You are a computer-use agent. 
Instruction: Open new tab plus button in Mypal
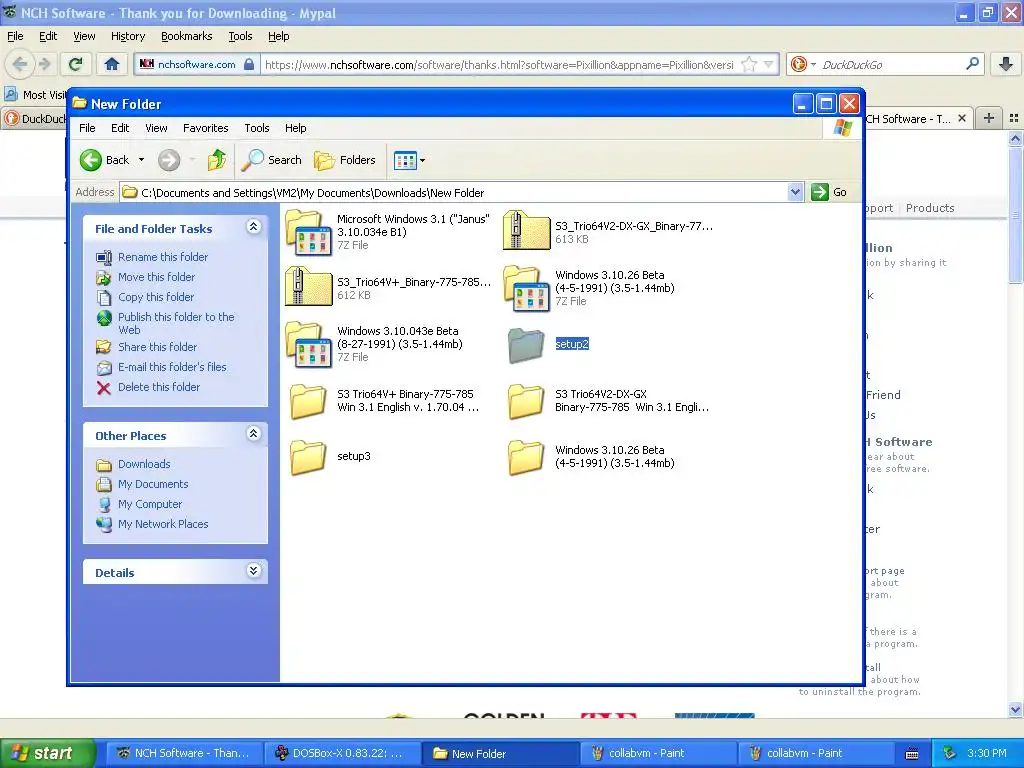(989, 118)
